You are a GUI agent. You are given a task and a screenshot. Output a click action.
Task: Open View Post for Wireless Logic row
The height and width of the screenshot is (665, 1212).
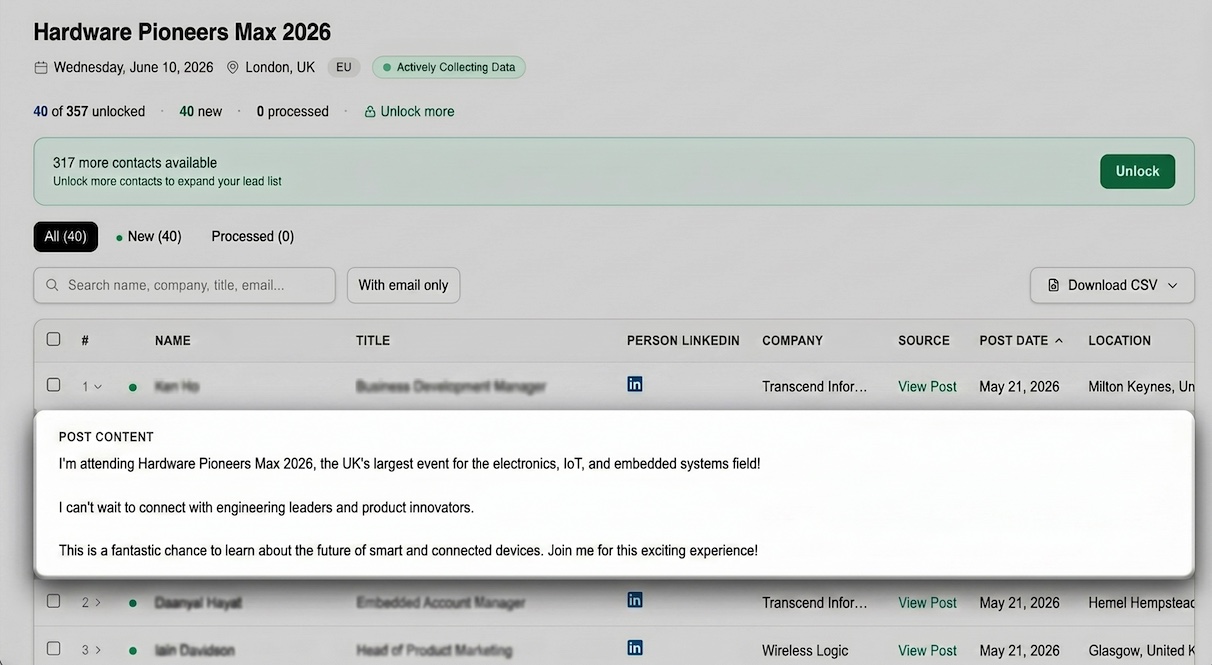coord(927,650)
